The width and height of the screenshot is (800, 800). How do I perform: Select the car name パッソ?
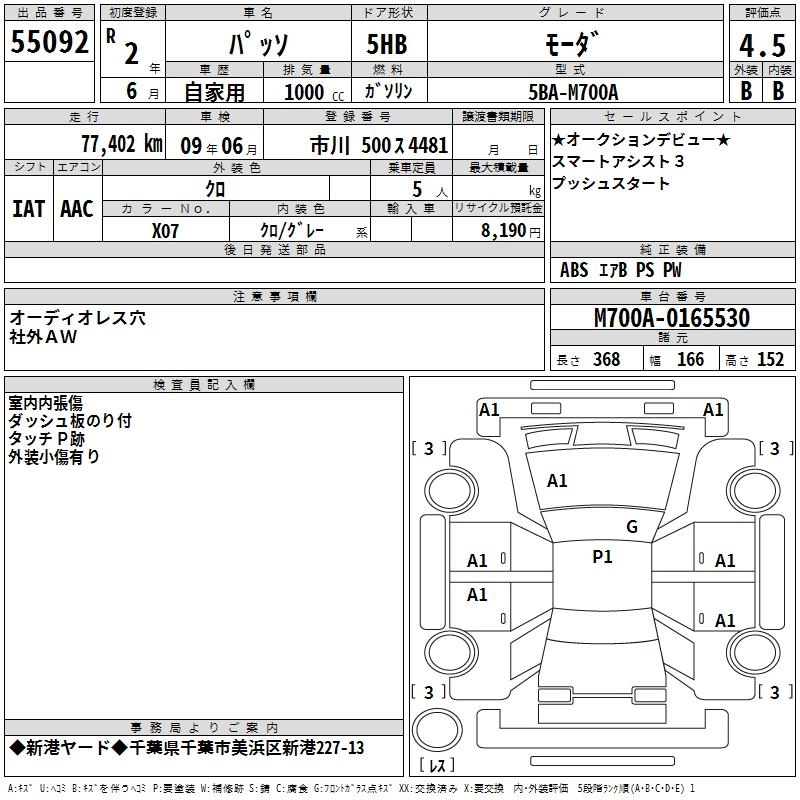[258, 44]
